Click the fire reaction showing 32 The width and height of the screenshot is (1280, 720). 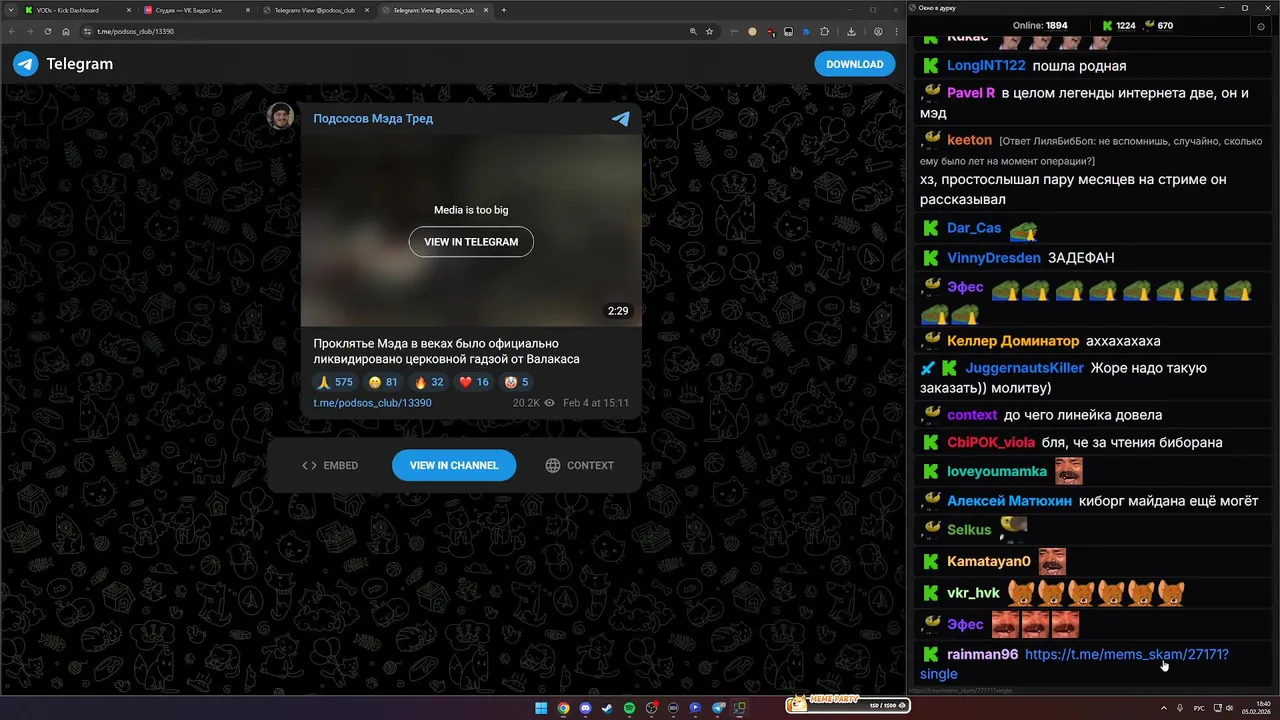(428, 382)
